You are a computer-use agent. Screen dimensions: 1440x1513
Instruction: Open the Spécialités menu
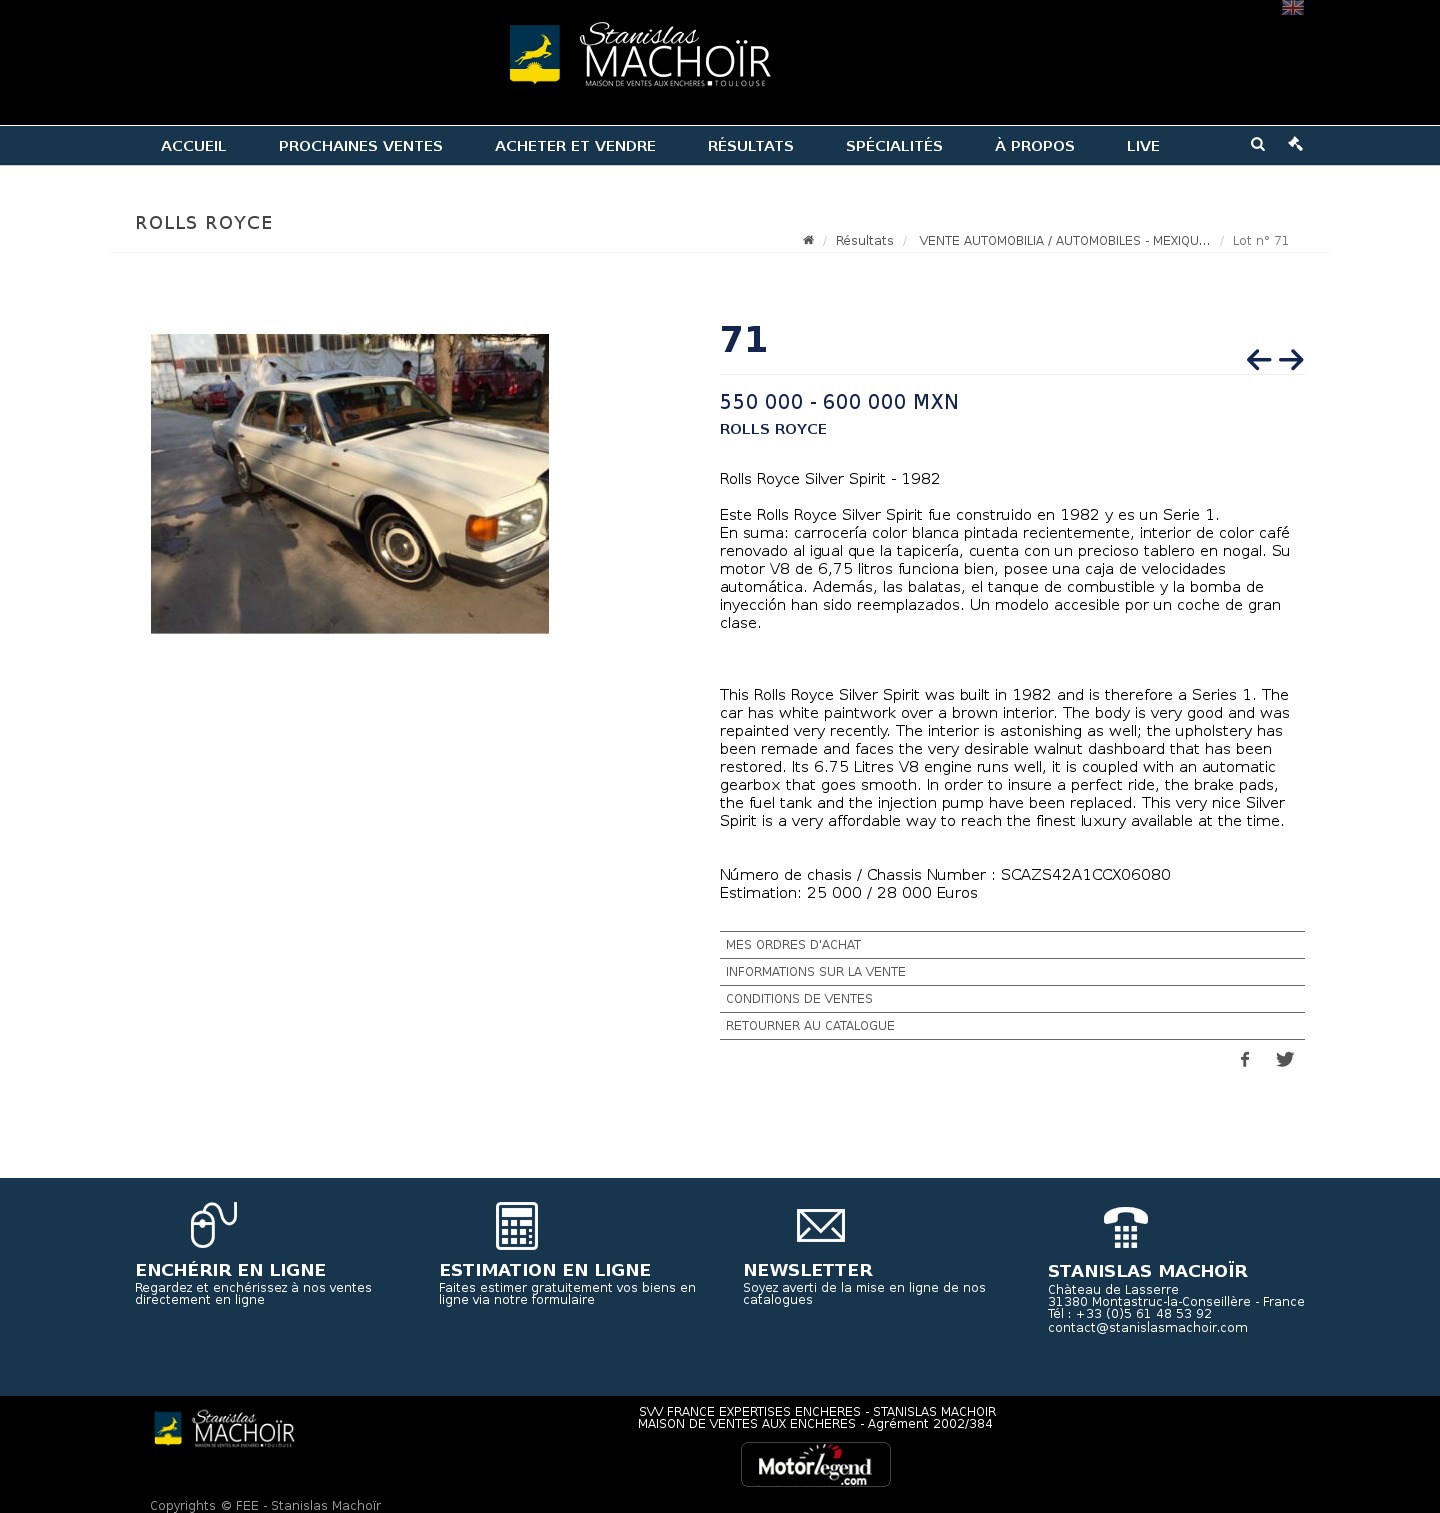894,146
